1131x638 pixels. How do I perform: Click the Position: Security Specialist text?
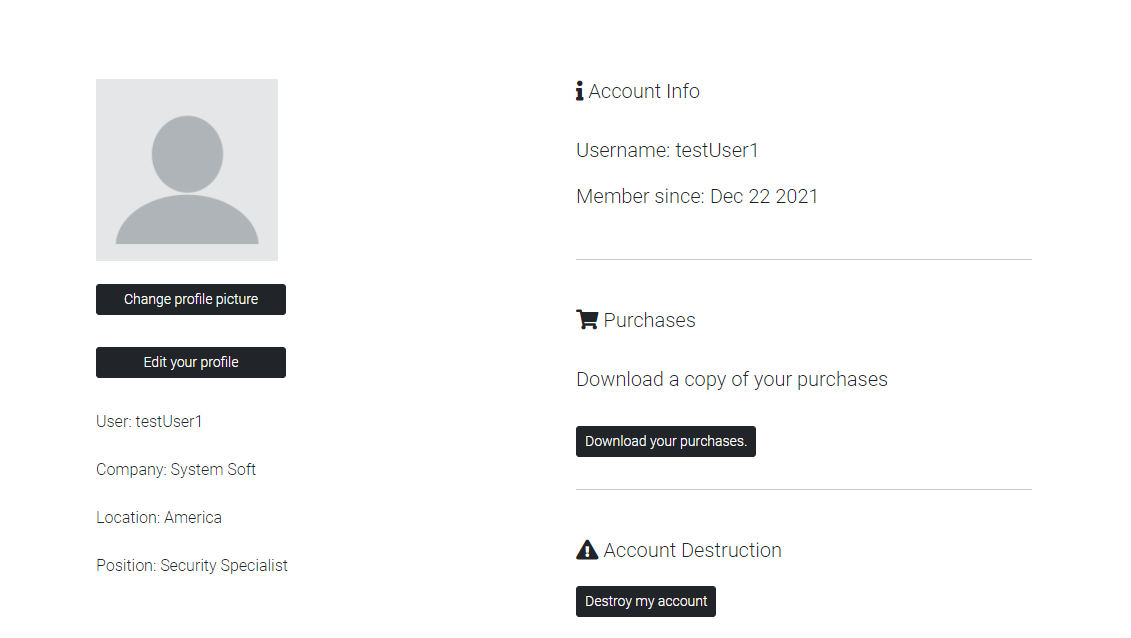pos(192,565)
